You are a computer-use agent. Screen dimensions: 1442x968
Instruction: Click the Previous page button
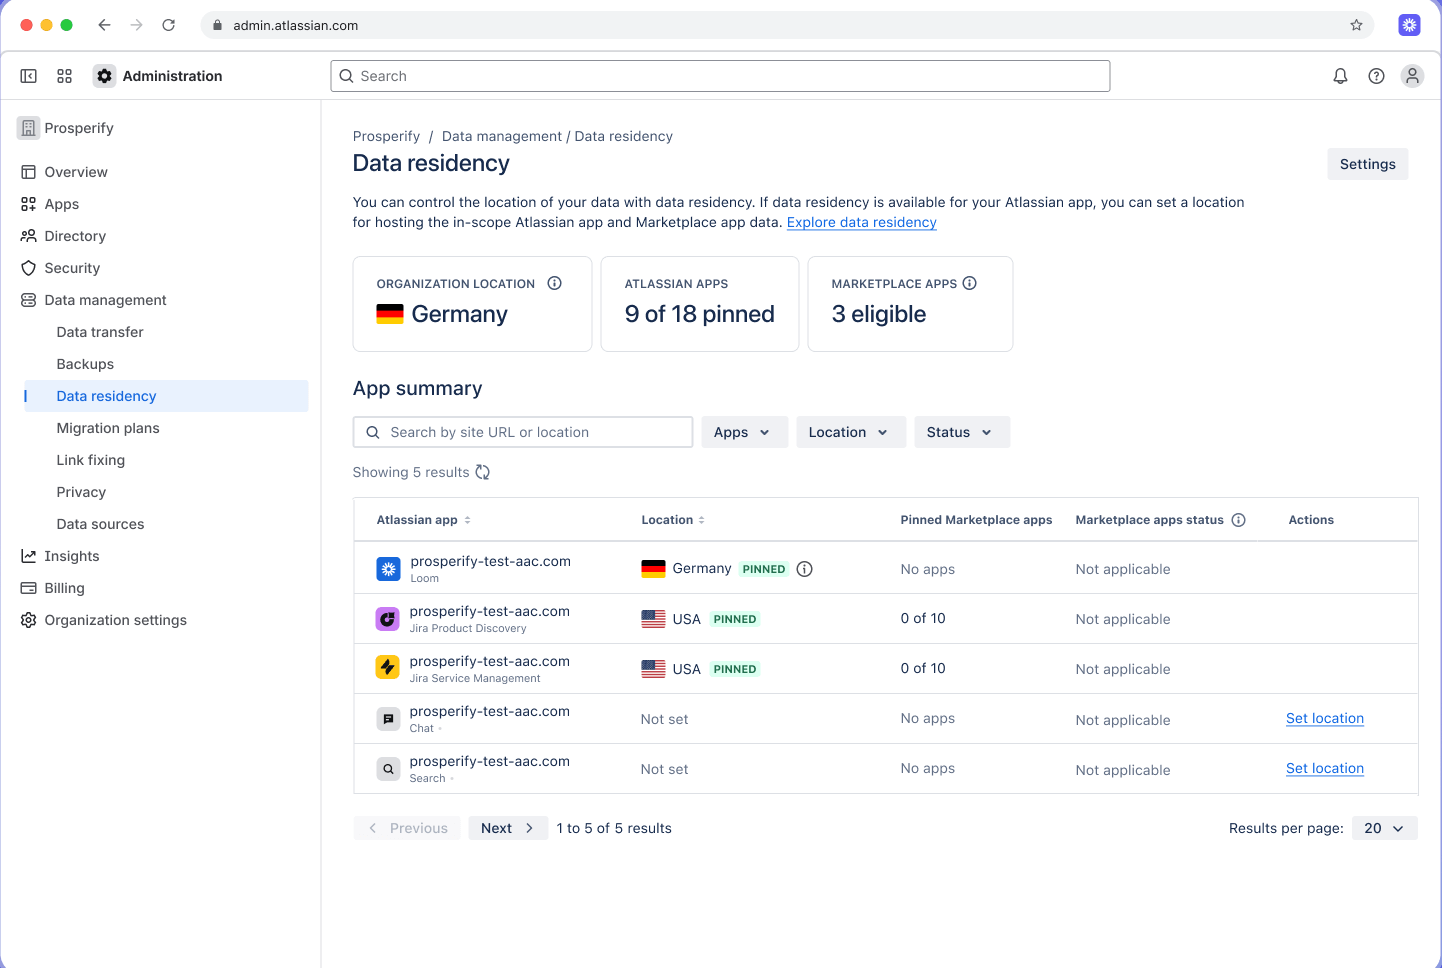point(407,828)
